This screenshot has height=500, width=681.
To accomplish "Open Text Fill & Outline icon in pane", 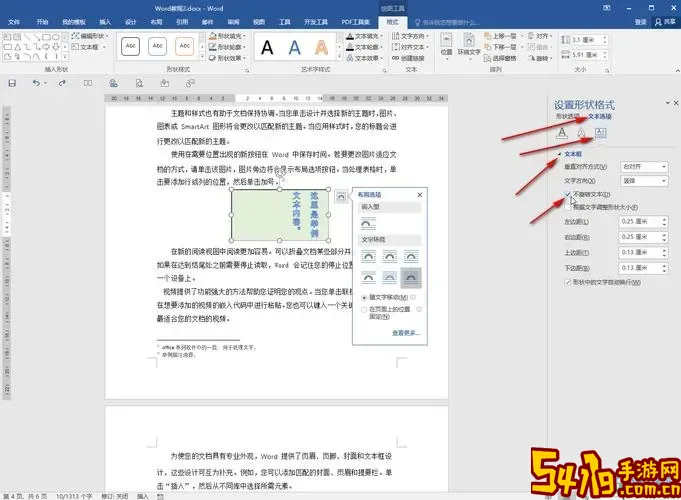I will tap(562, 133).
